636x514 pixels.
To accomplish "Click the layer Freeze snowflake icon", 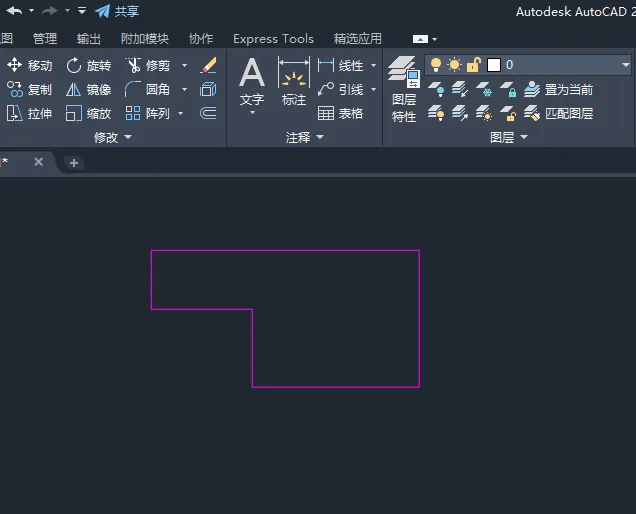I will pyautogui.click(x=484, y=89).
